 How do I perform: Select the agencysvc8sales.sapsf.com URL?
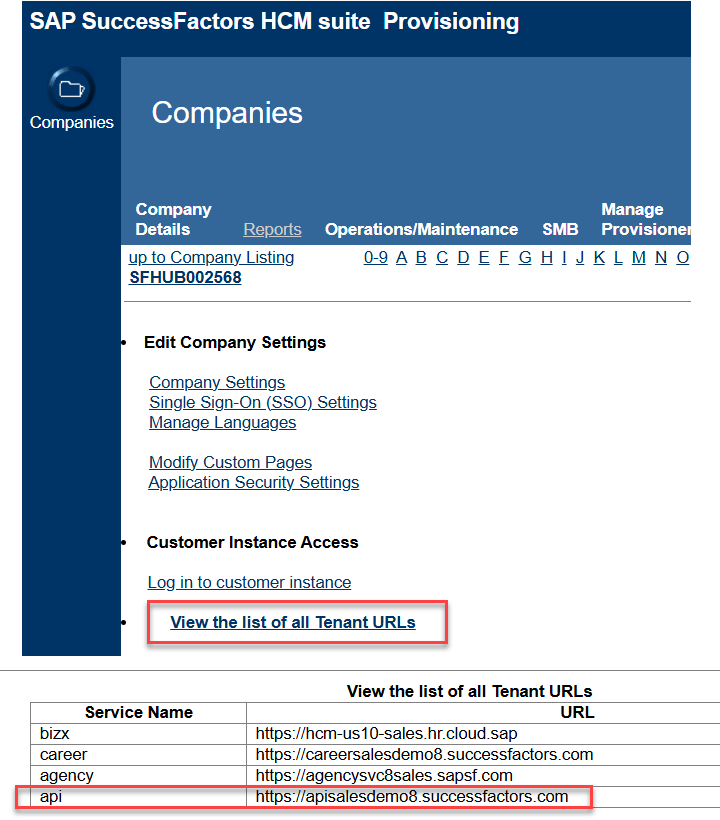tap(384, 776)
